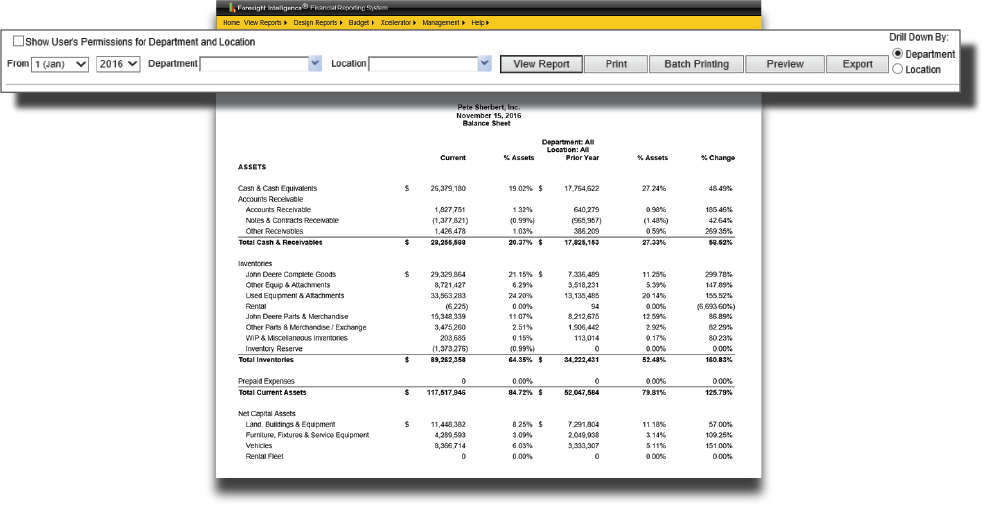Click into the Location input field
The height and width of the screenshot is (509, 985).
click(x=423, y=63)
